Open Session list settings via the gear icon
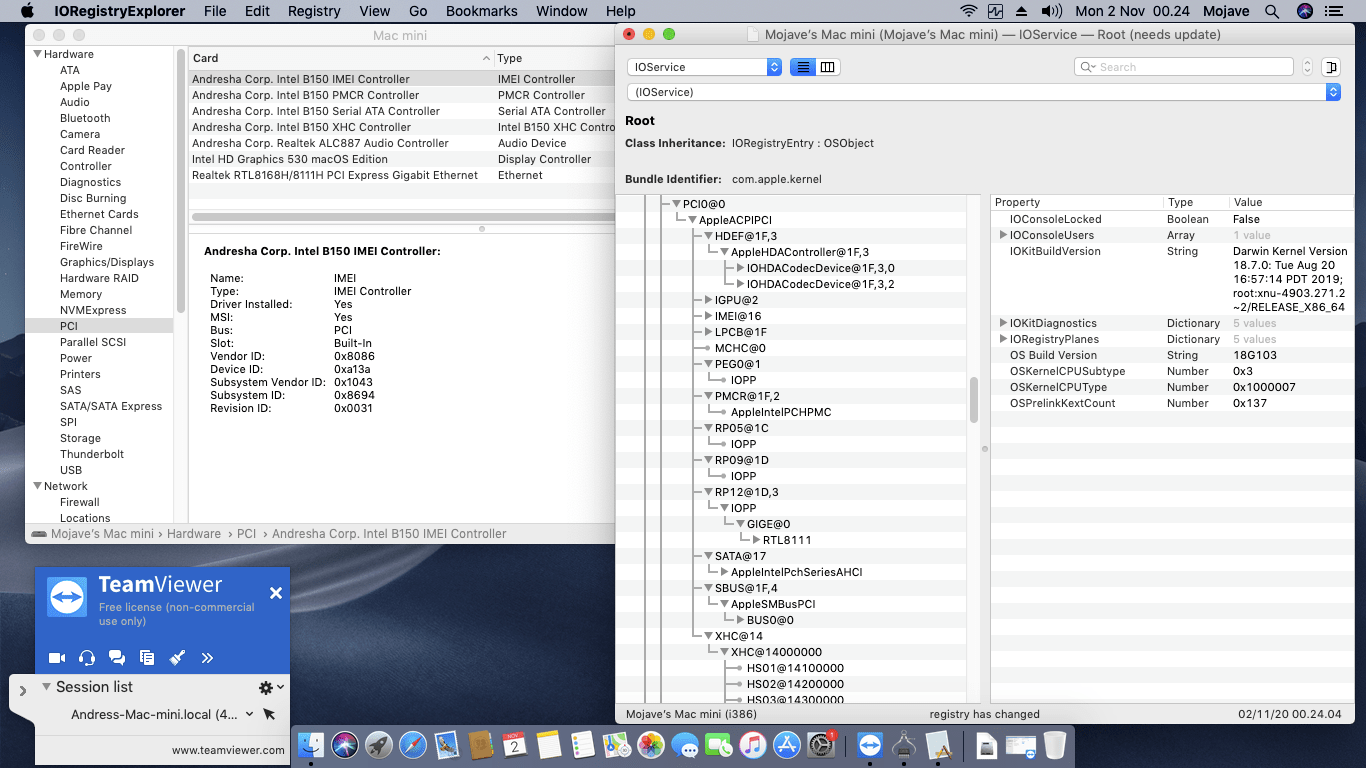1366x768 pixels. coord(264,686)
